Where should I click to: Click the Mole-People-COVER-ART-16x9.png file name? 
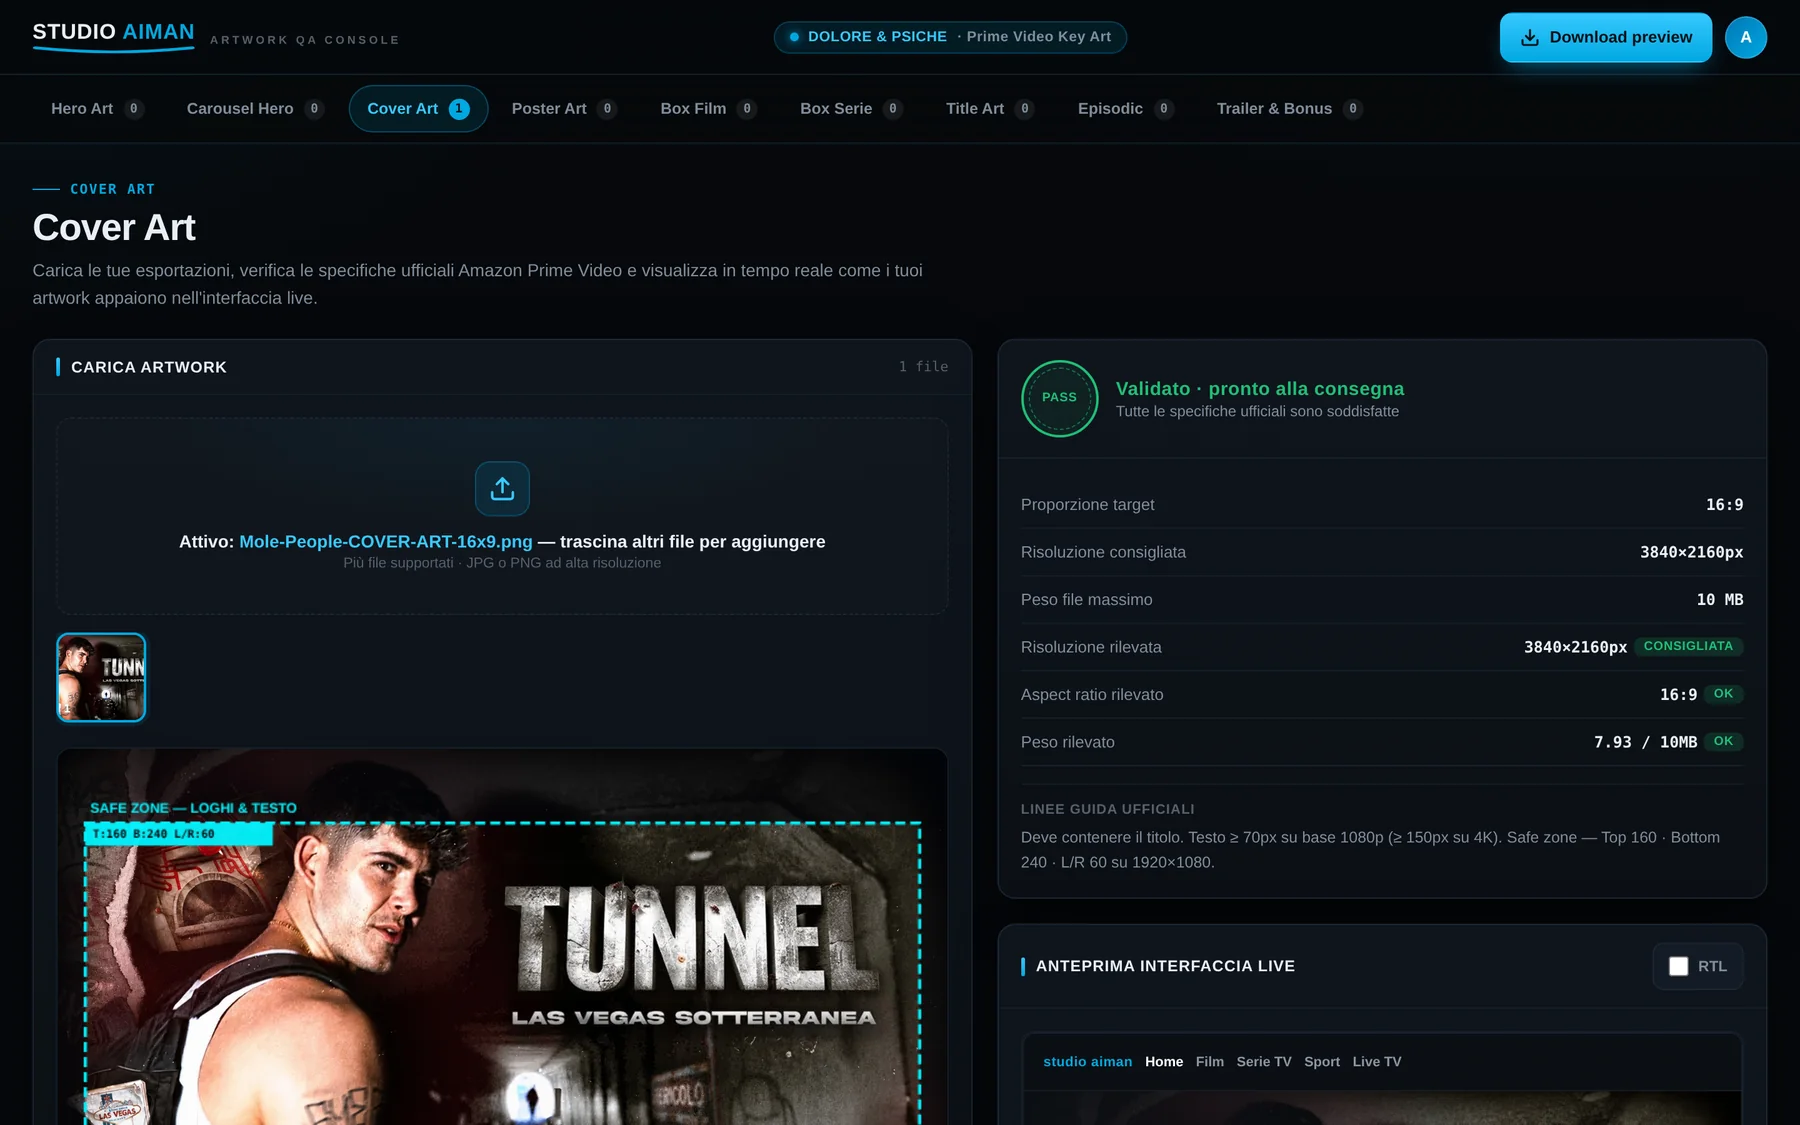point(386,542)
